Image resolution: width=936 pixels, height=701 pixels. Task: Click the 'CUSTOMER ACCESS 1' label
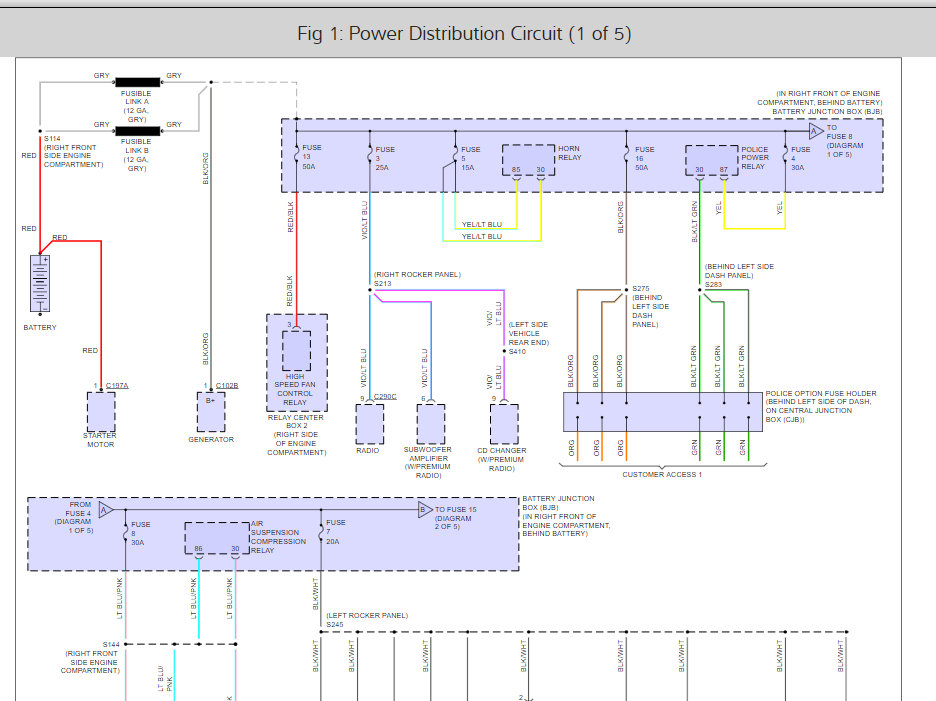(662, 475)
